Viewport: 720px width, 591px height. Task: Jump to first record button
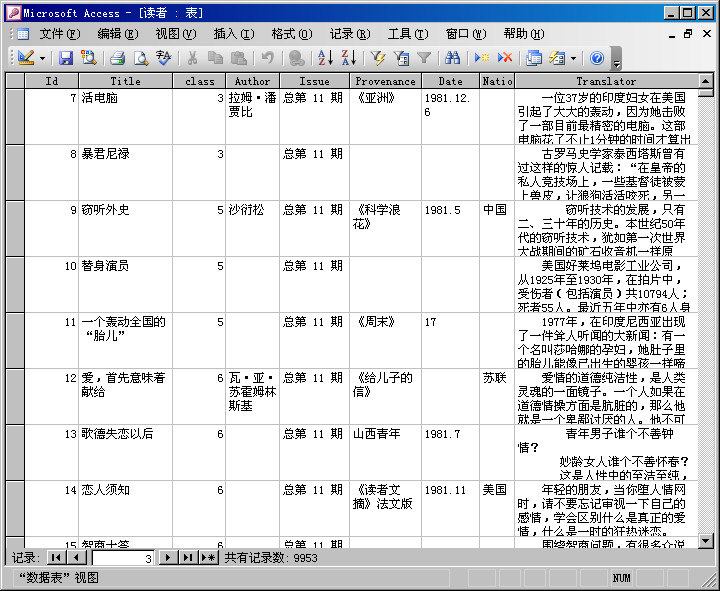coord(54,558)
